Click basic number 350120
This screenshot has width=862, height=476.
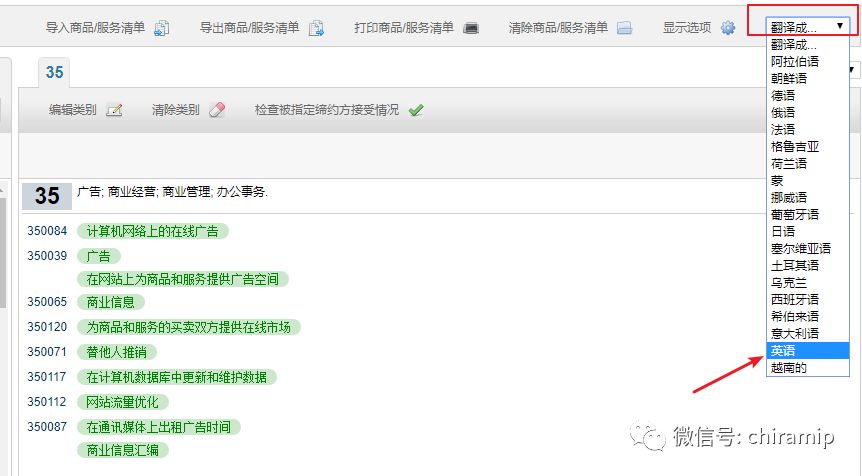pos(47,327)
